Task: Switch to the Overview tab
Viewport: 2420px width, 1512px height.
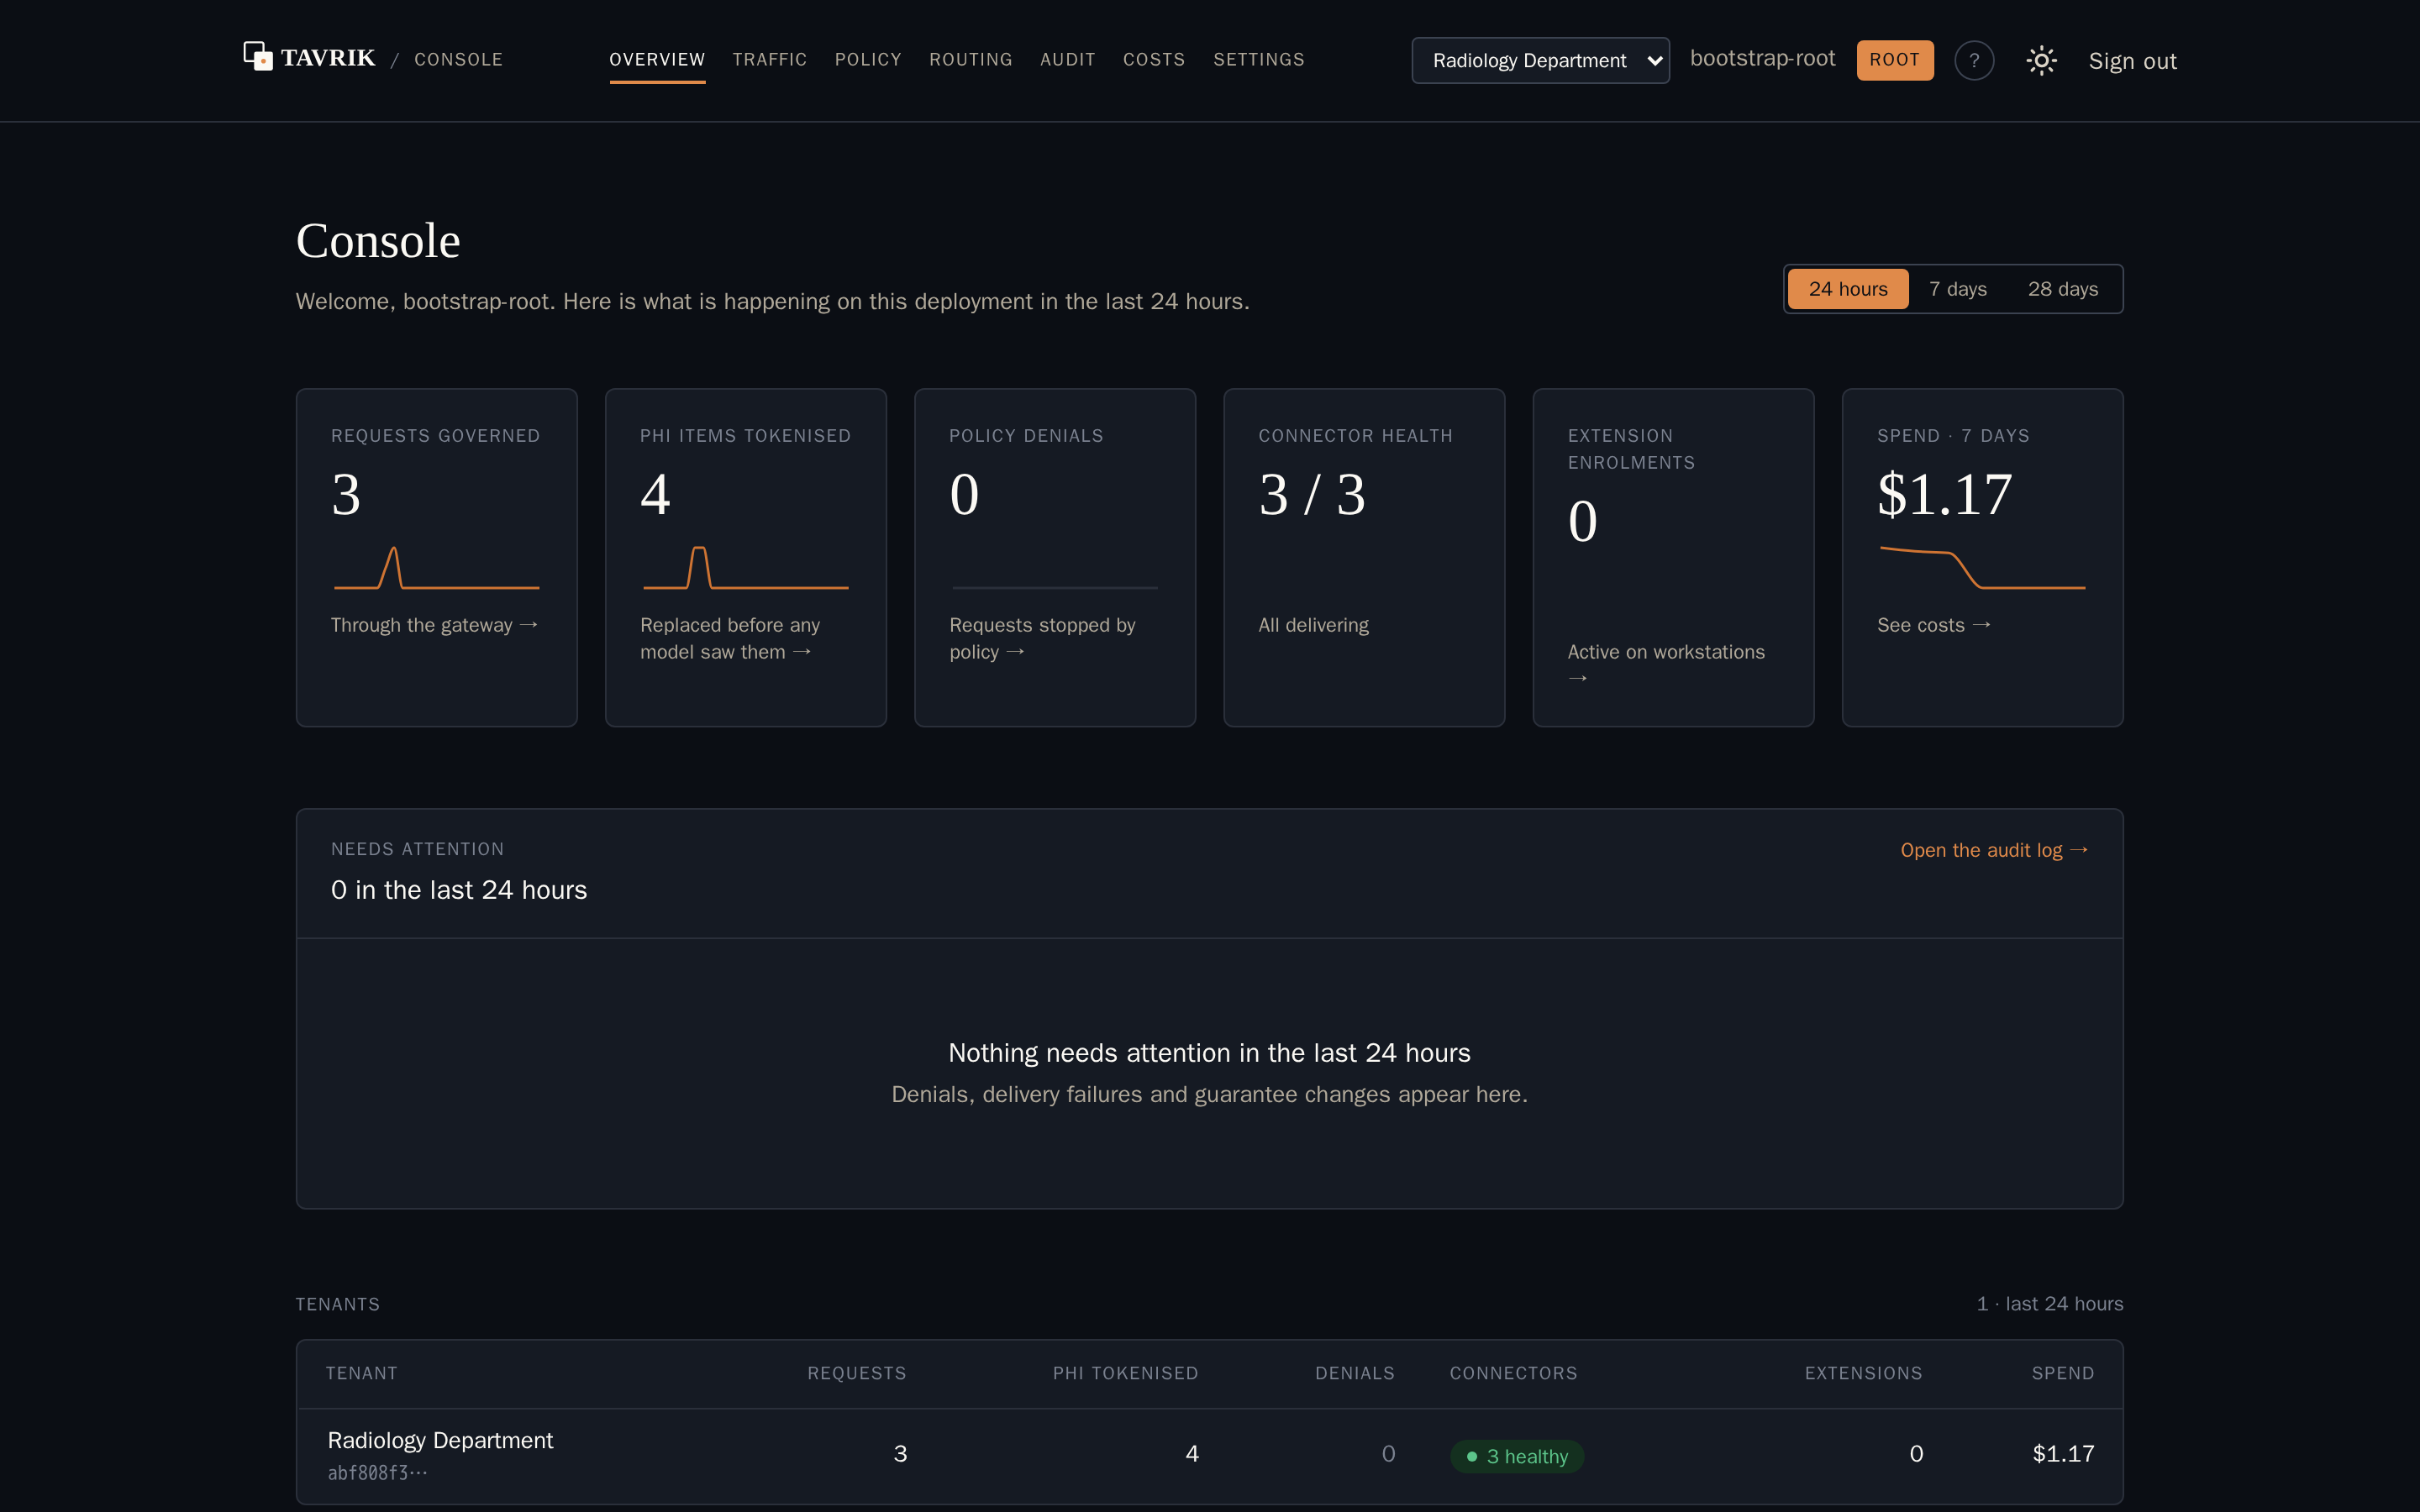Action: click(x=657, y=60)
